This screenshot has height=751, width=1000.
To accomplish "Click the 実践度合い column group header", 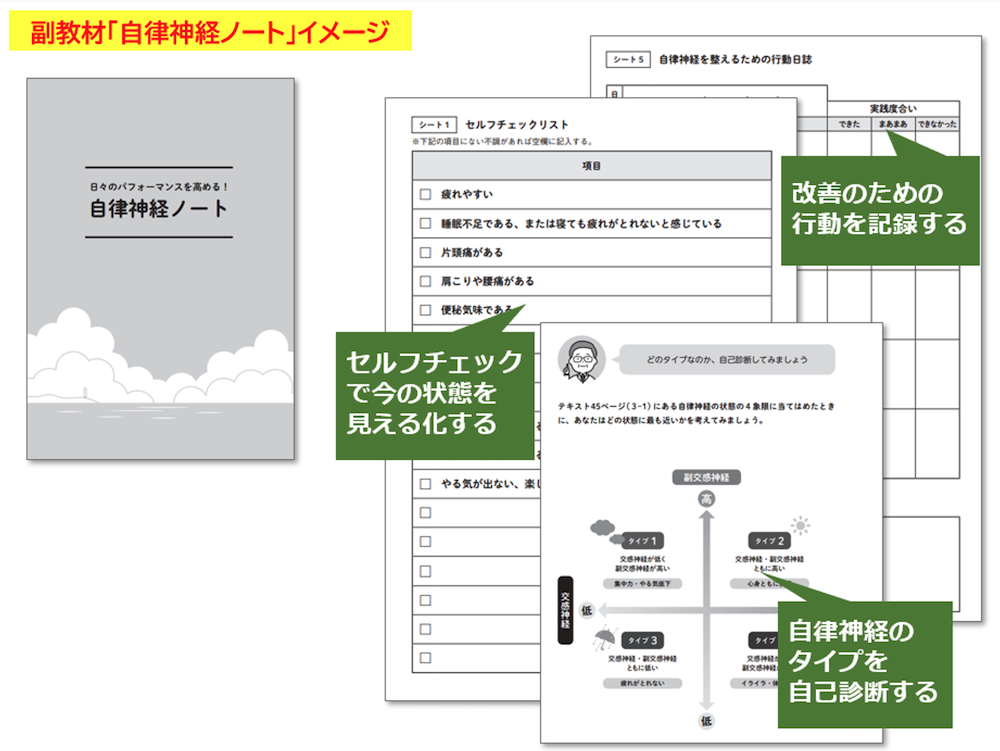I will pos(893,108).
